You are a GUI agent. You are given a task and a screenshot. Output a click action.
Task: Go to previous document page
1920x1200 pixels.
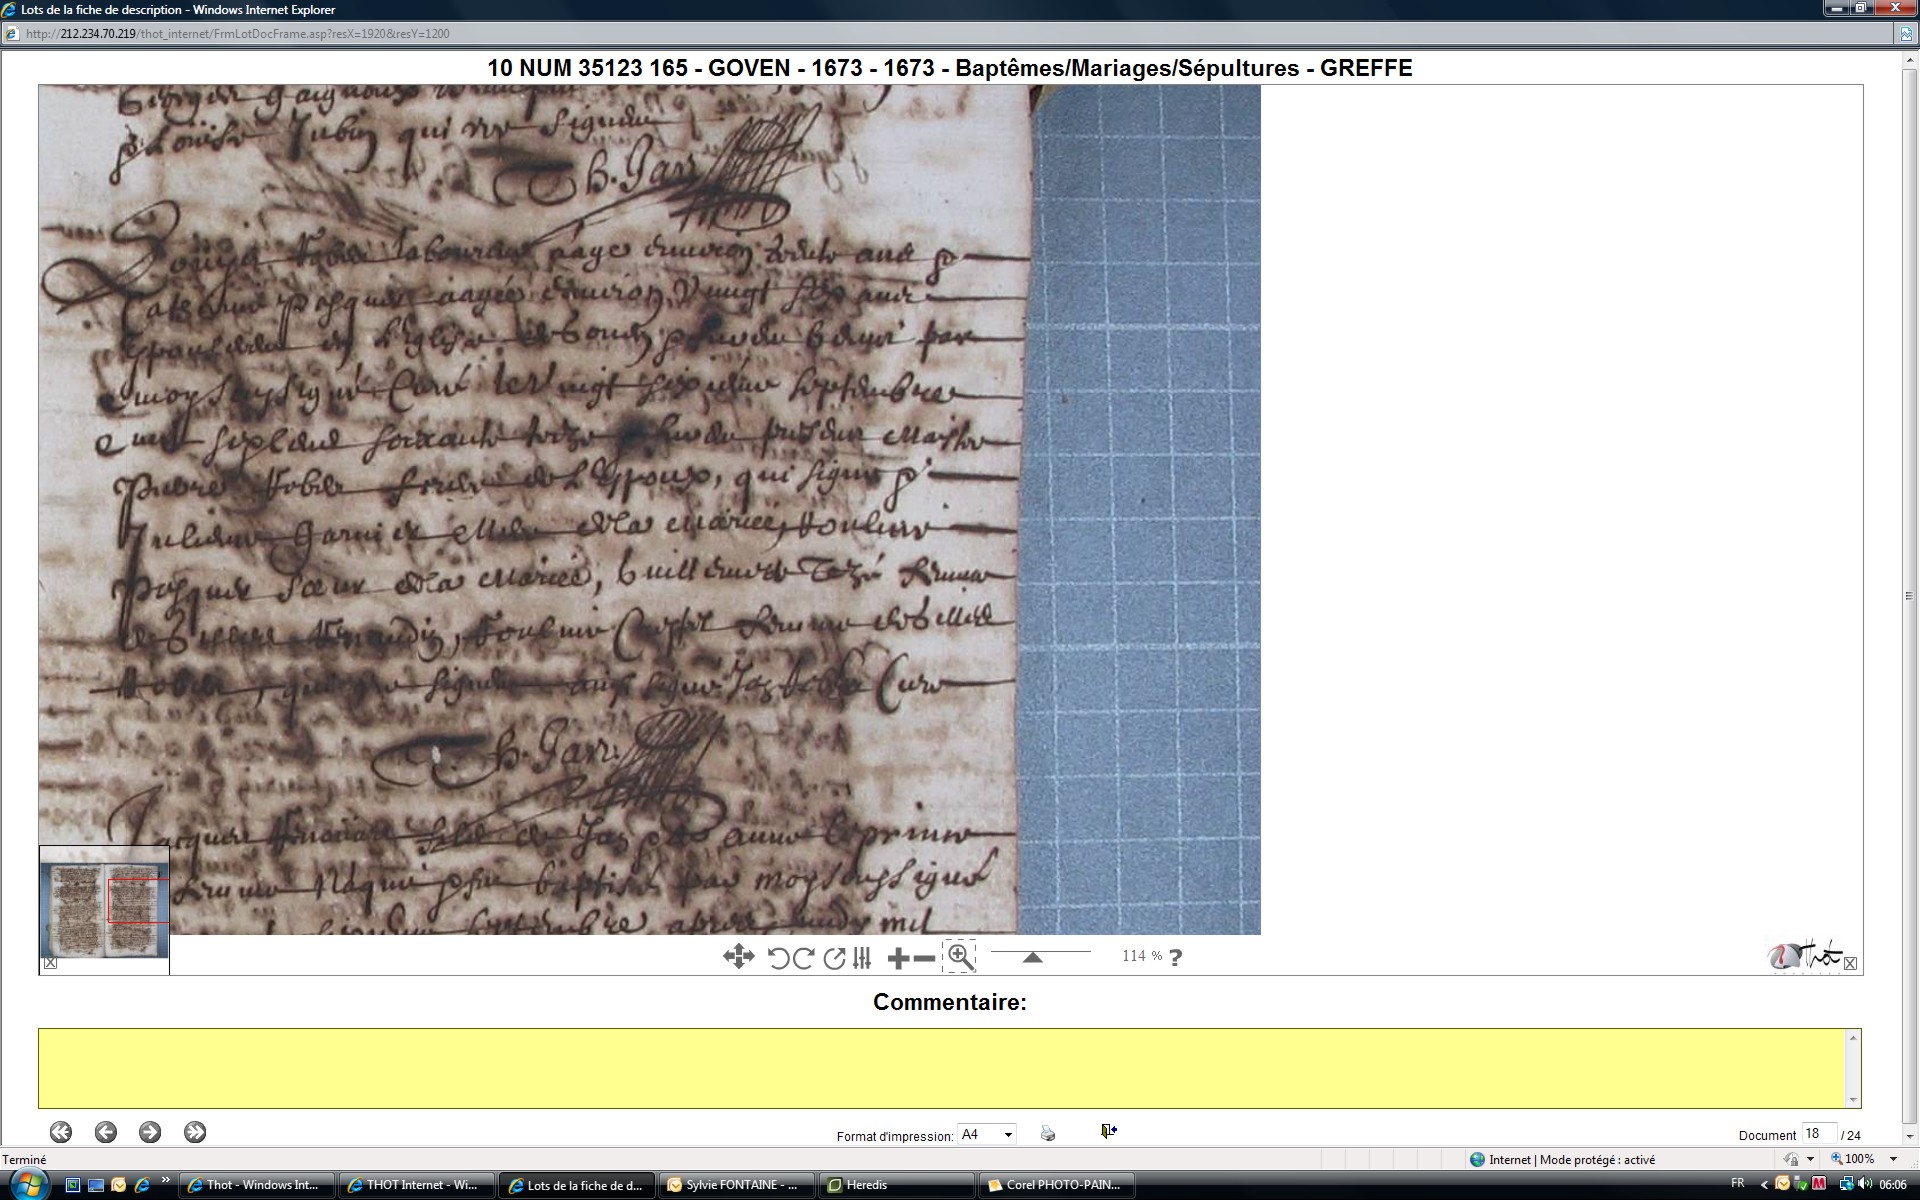pyautogui.click(x=105, y=1132)
